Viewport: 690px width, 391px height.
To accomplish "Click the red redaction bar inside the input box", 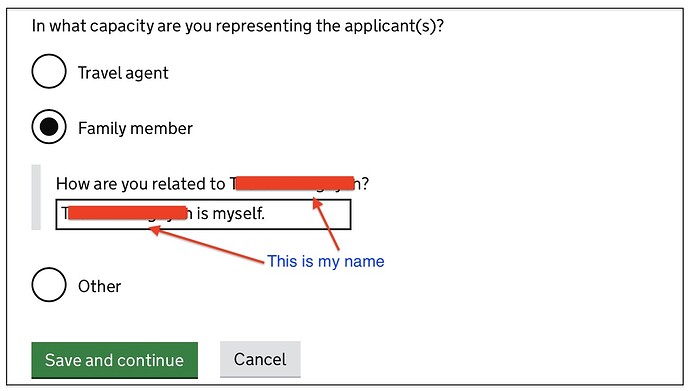I will click(128, 212).
